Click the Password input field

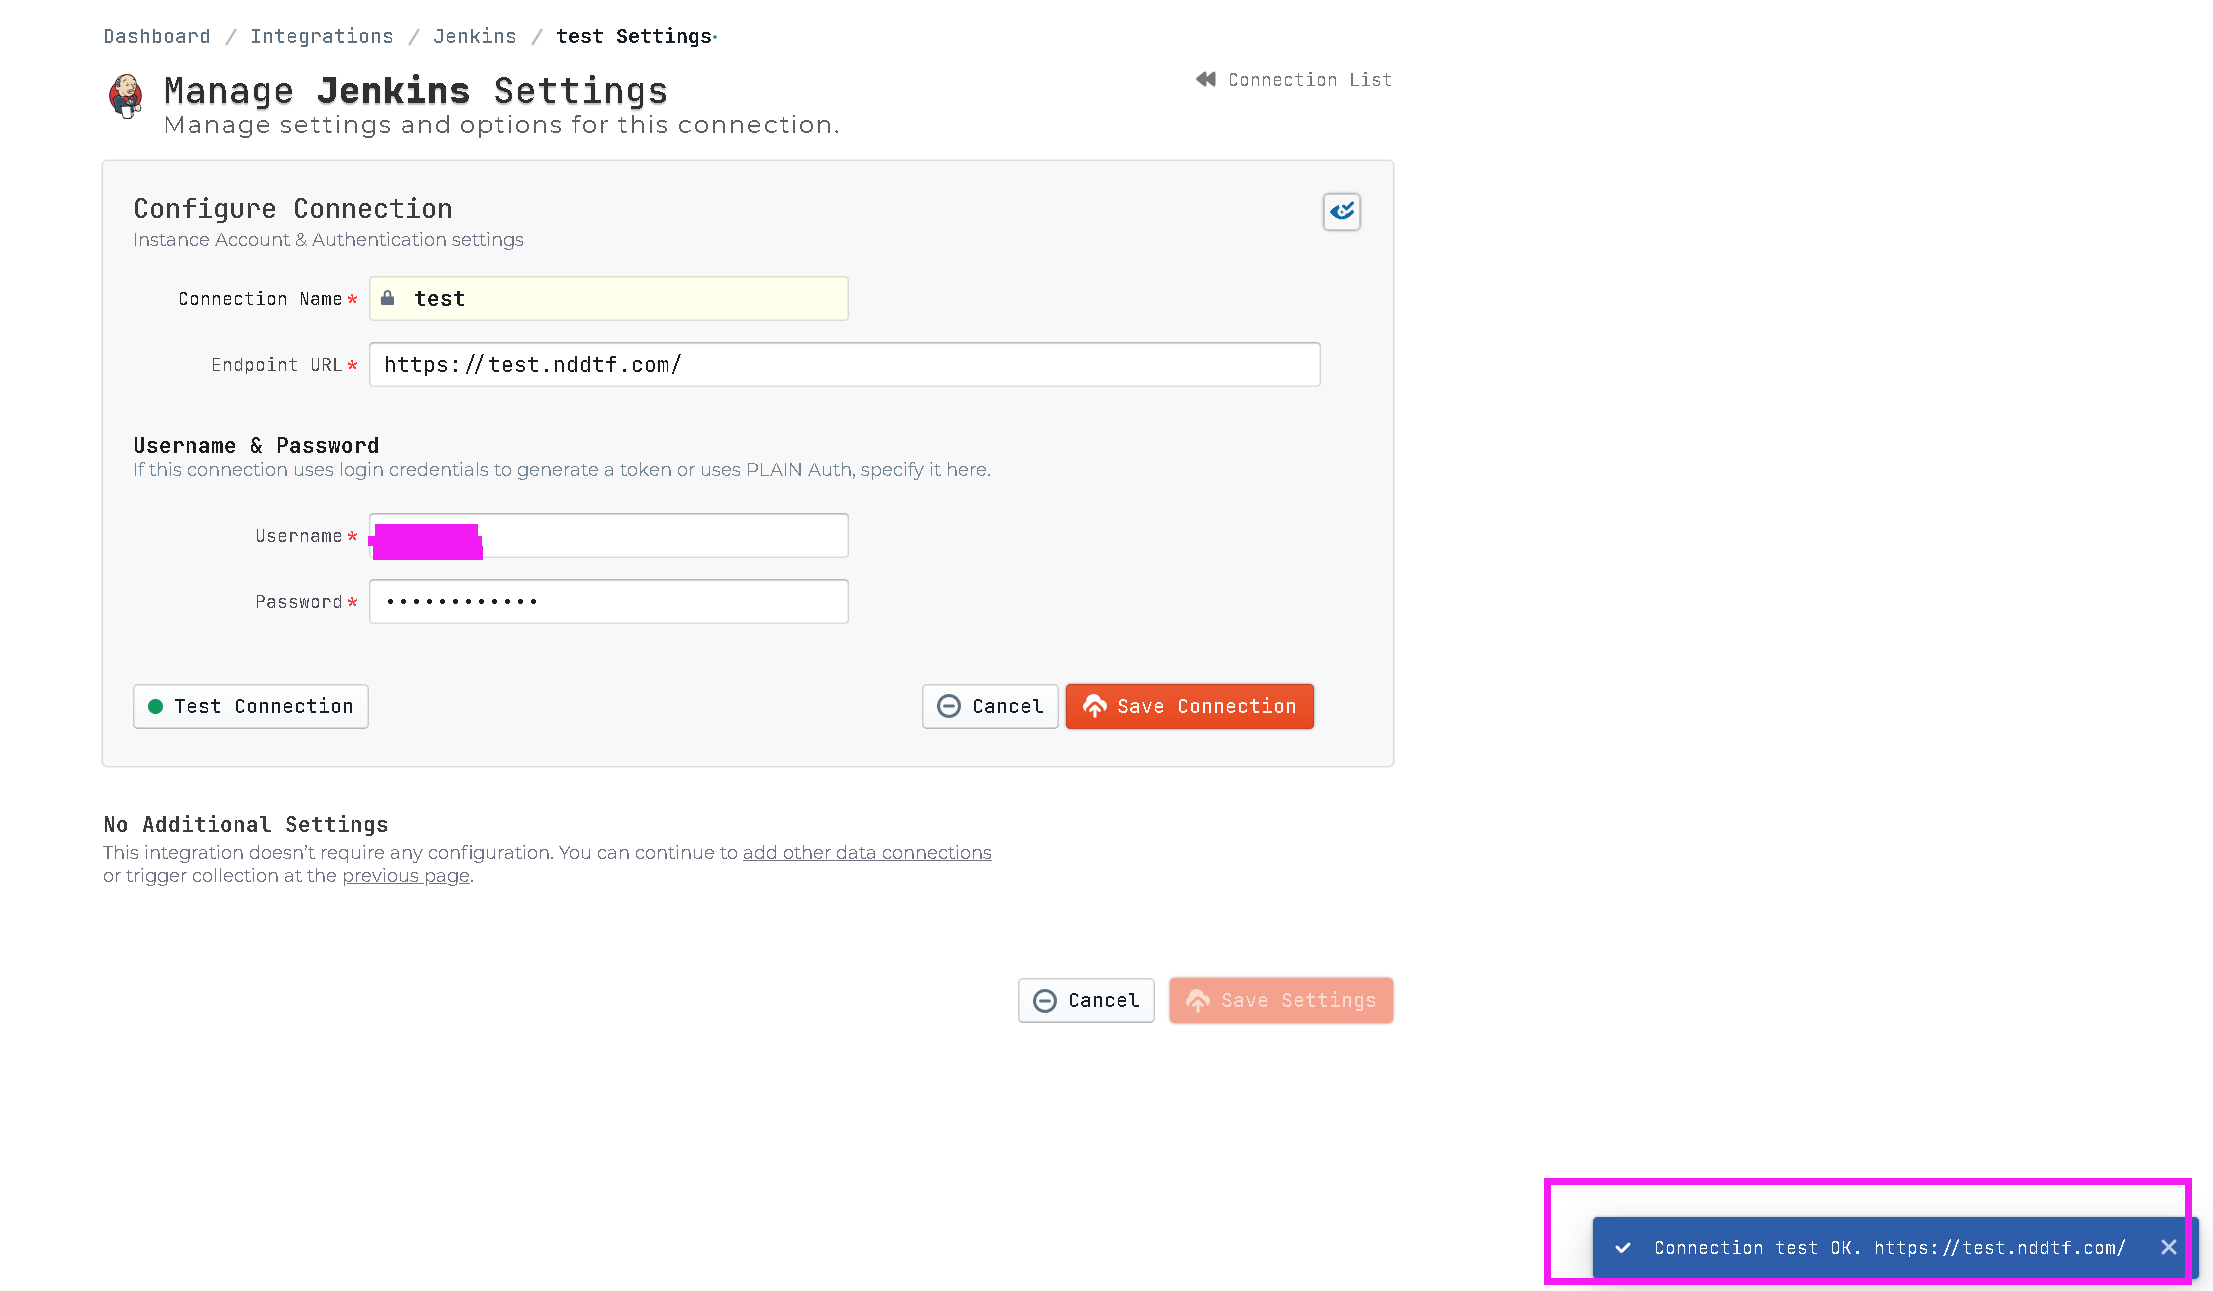tap(608, 601)
